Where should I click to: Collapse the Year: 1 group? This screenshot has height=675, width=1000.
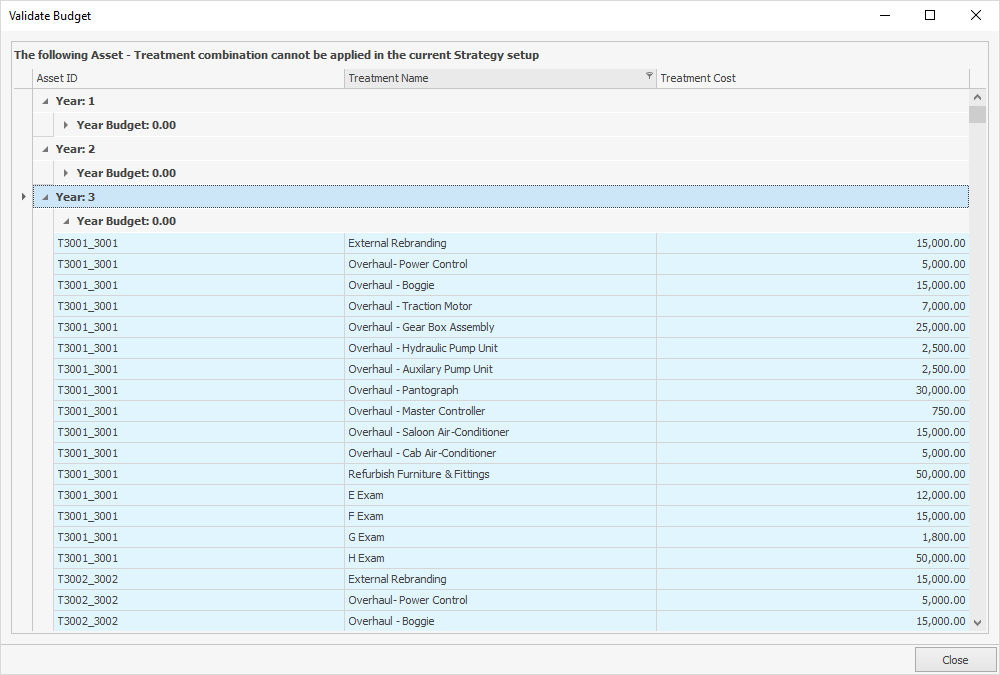[x=45, y=101]
